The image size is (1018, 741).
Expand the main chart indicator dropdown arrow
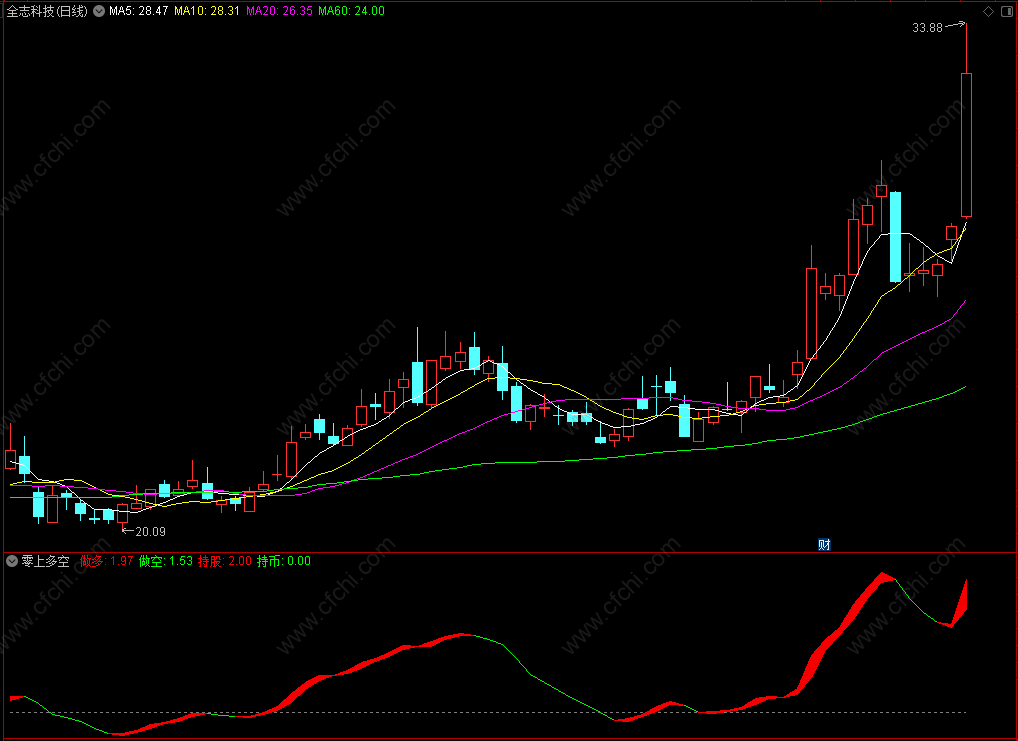tap(99, 11)
